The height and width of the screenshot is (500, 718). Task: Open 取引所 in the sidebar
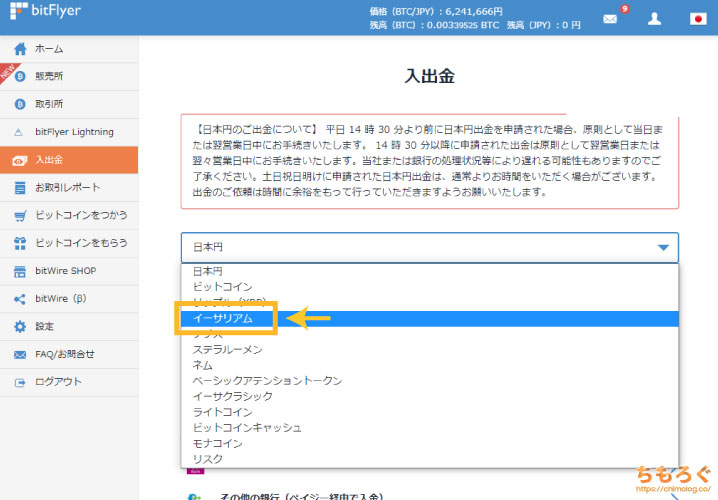(x=69, y=104)
